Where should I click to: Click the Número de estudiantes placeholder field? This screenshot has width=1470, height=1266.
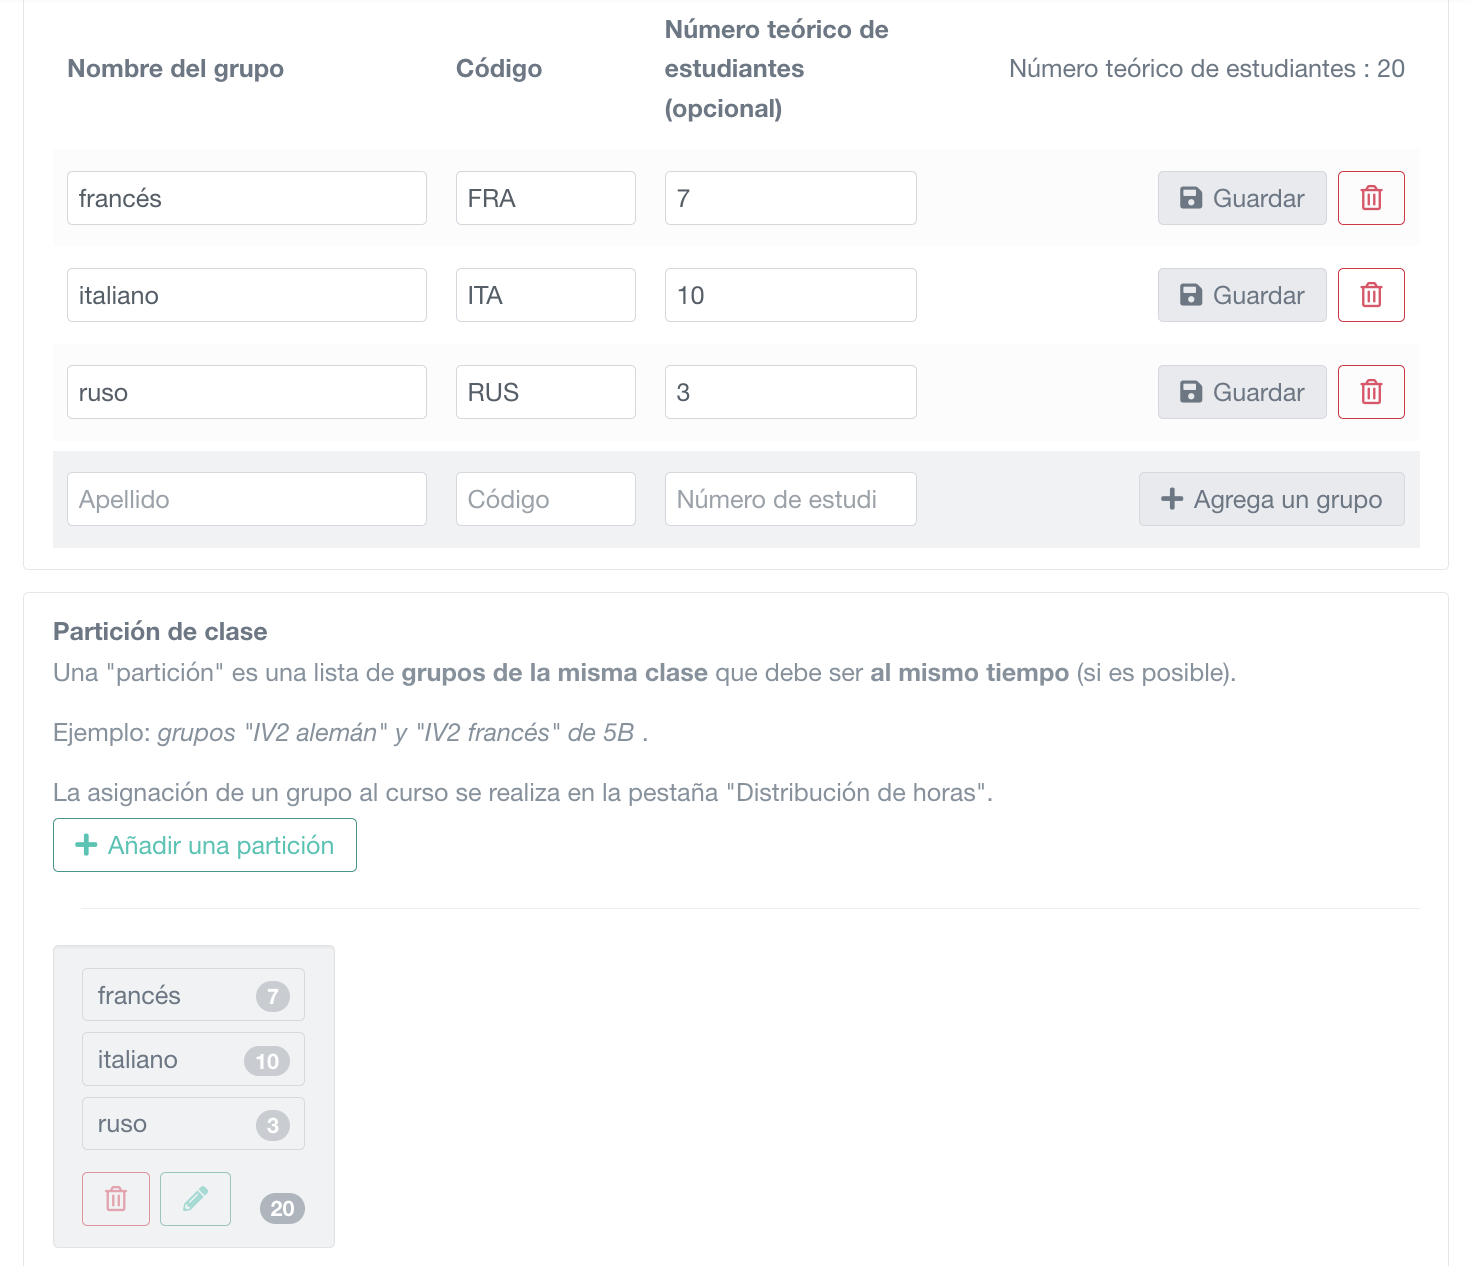[790, 499]
